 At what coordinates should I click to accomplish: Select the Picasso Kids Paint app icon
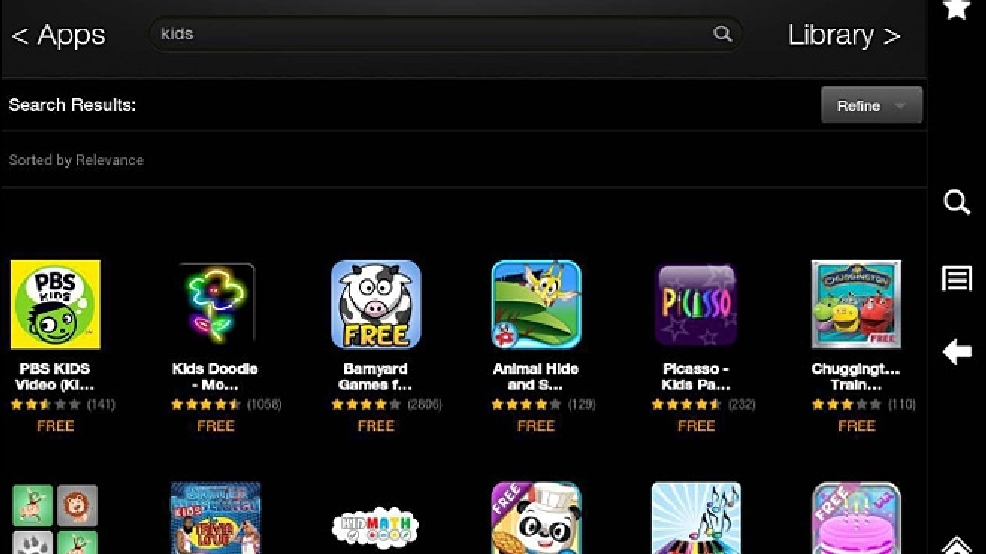pyautogui.click(x=696, y=304)
